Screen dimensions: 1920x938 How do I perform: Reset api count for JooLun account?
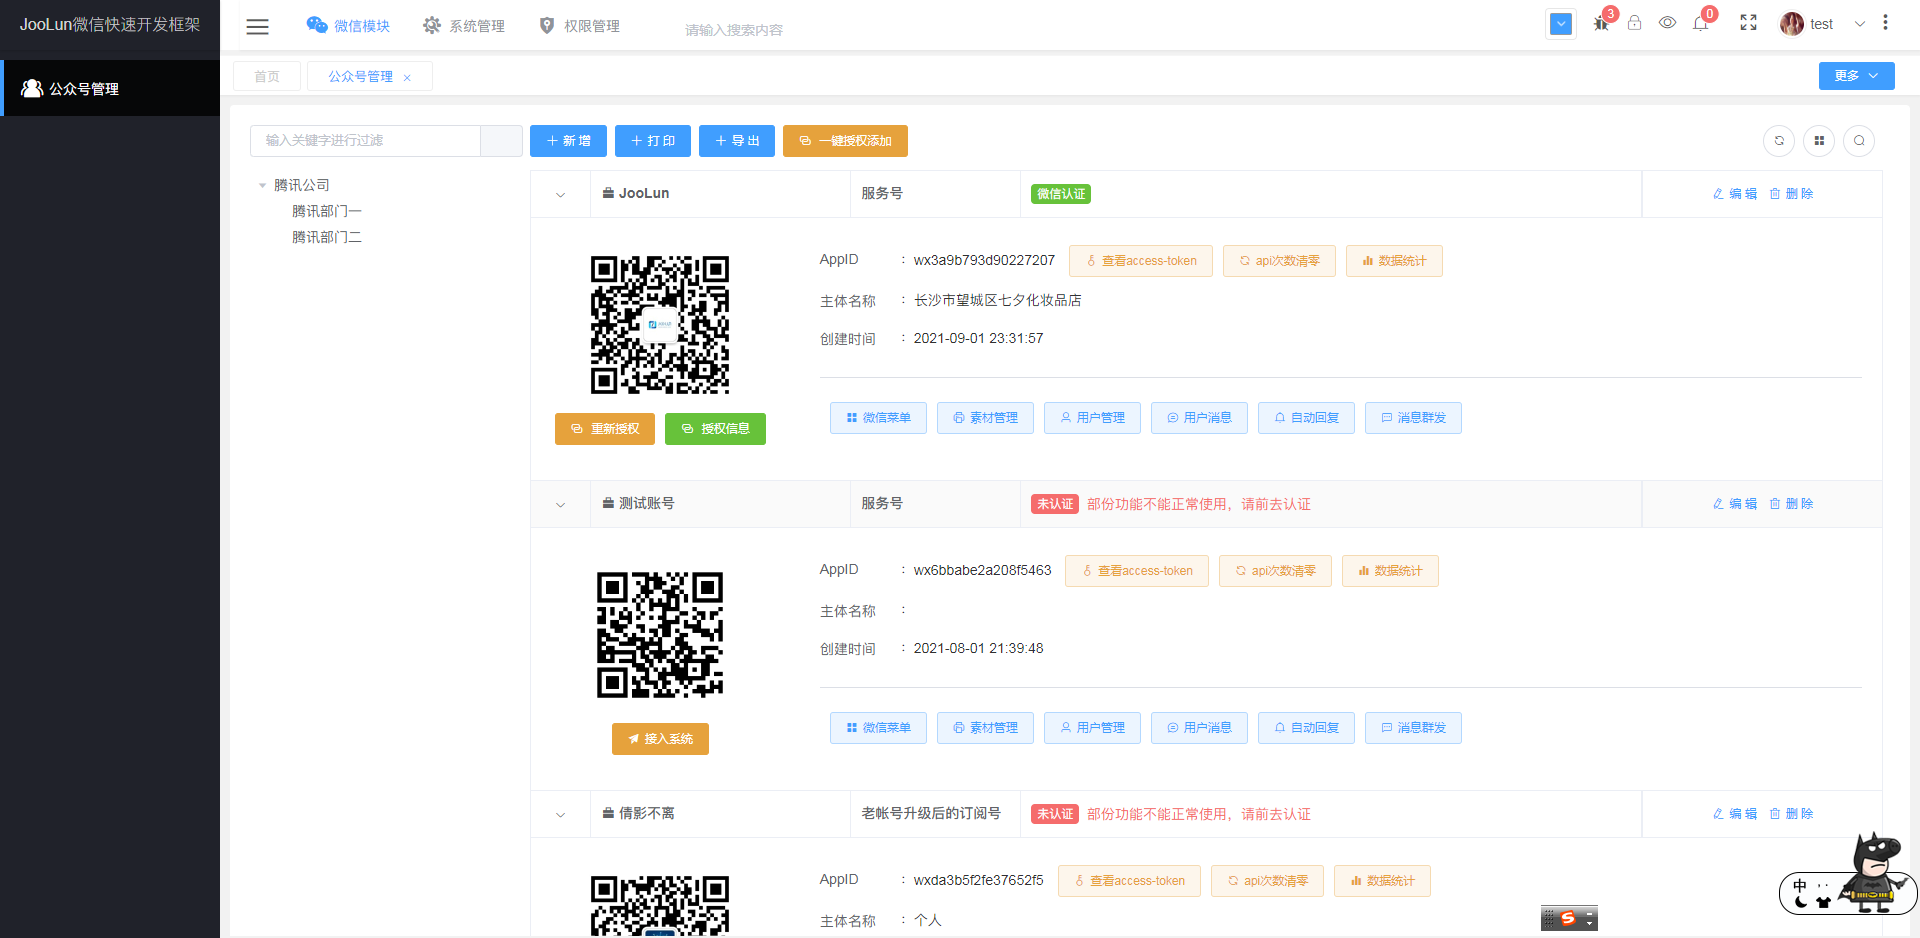click(1279, 261)
